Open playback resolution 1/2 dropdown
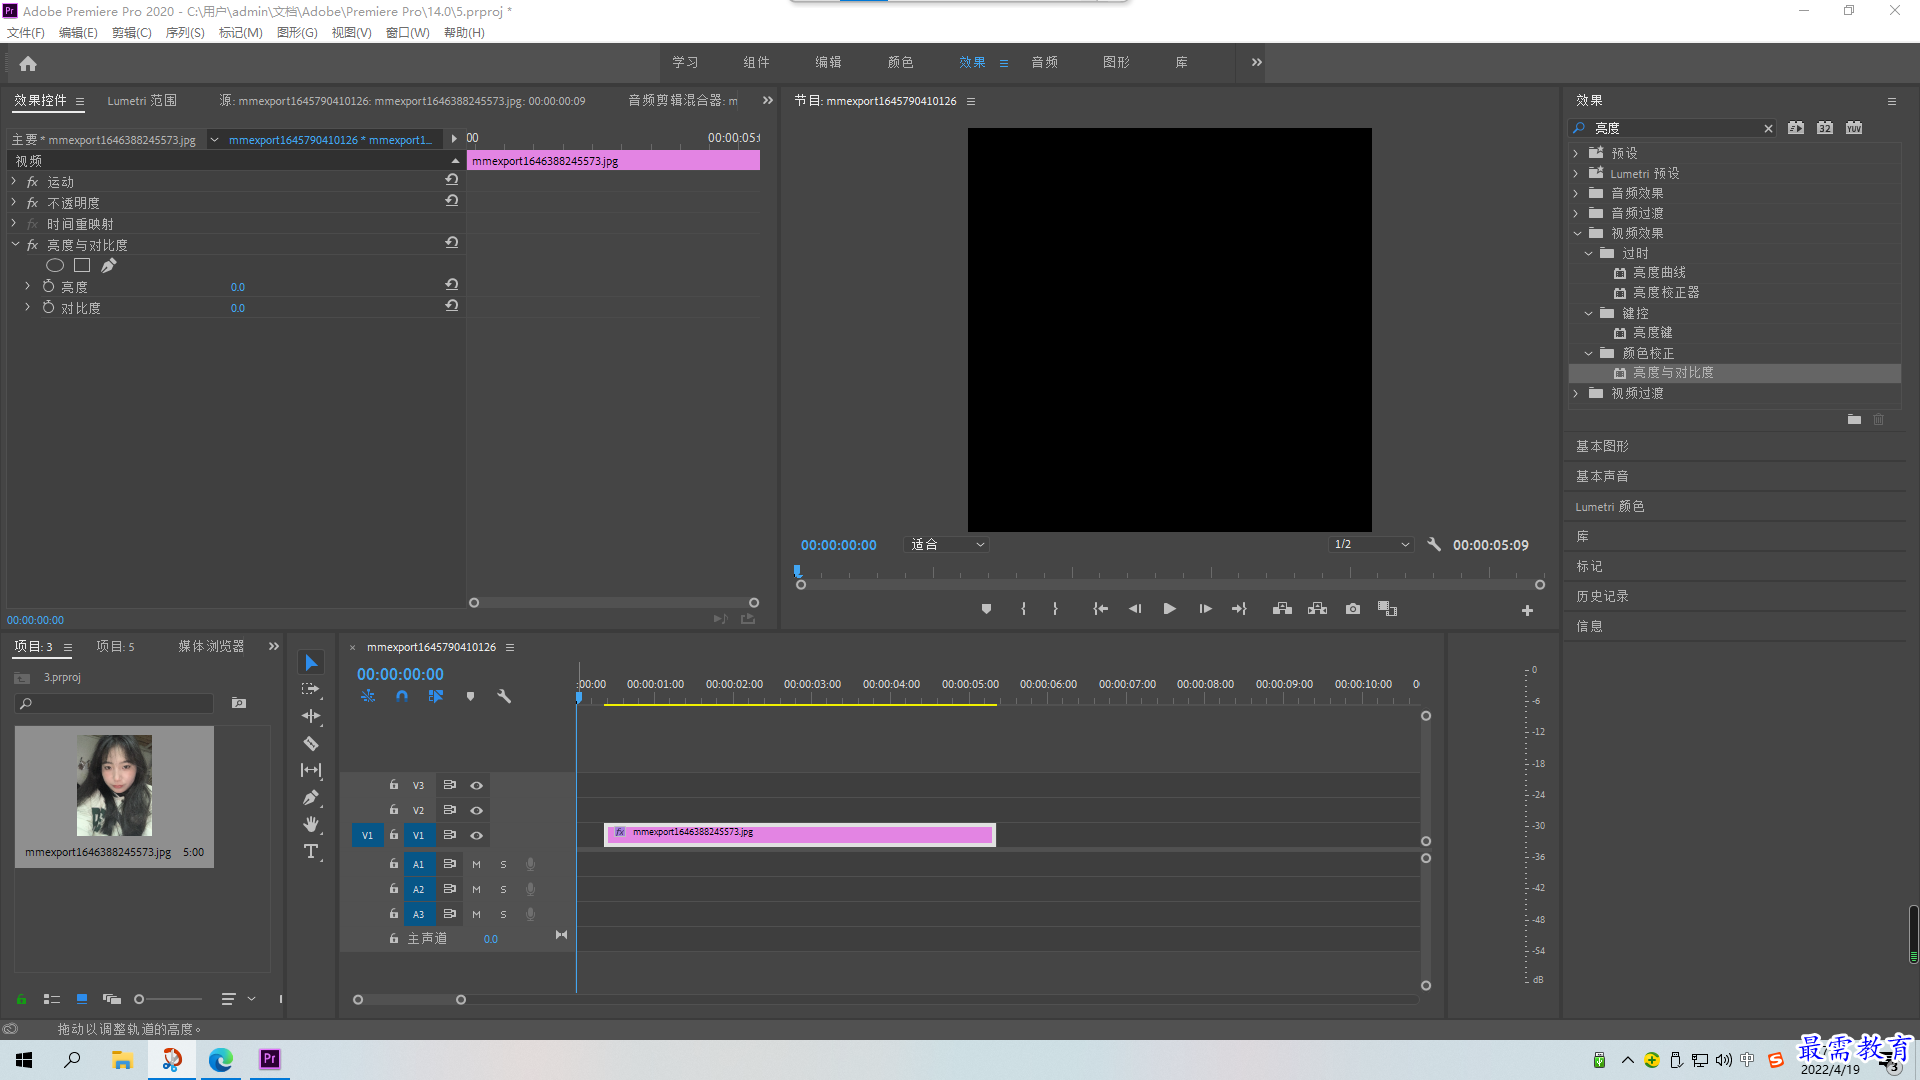 pyautogui.click(x=1371, y=545)
